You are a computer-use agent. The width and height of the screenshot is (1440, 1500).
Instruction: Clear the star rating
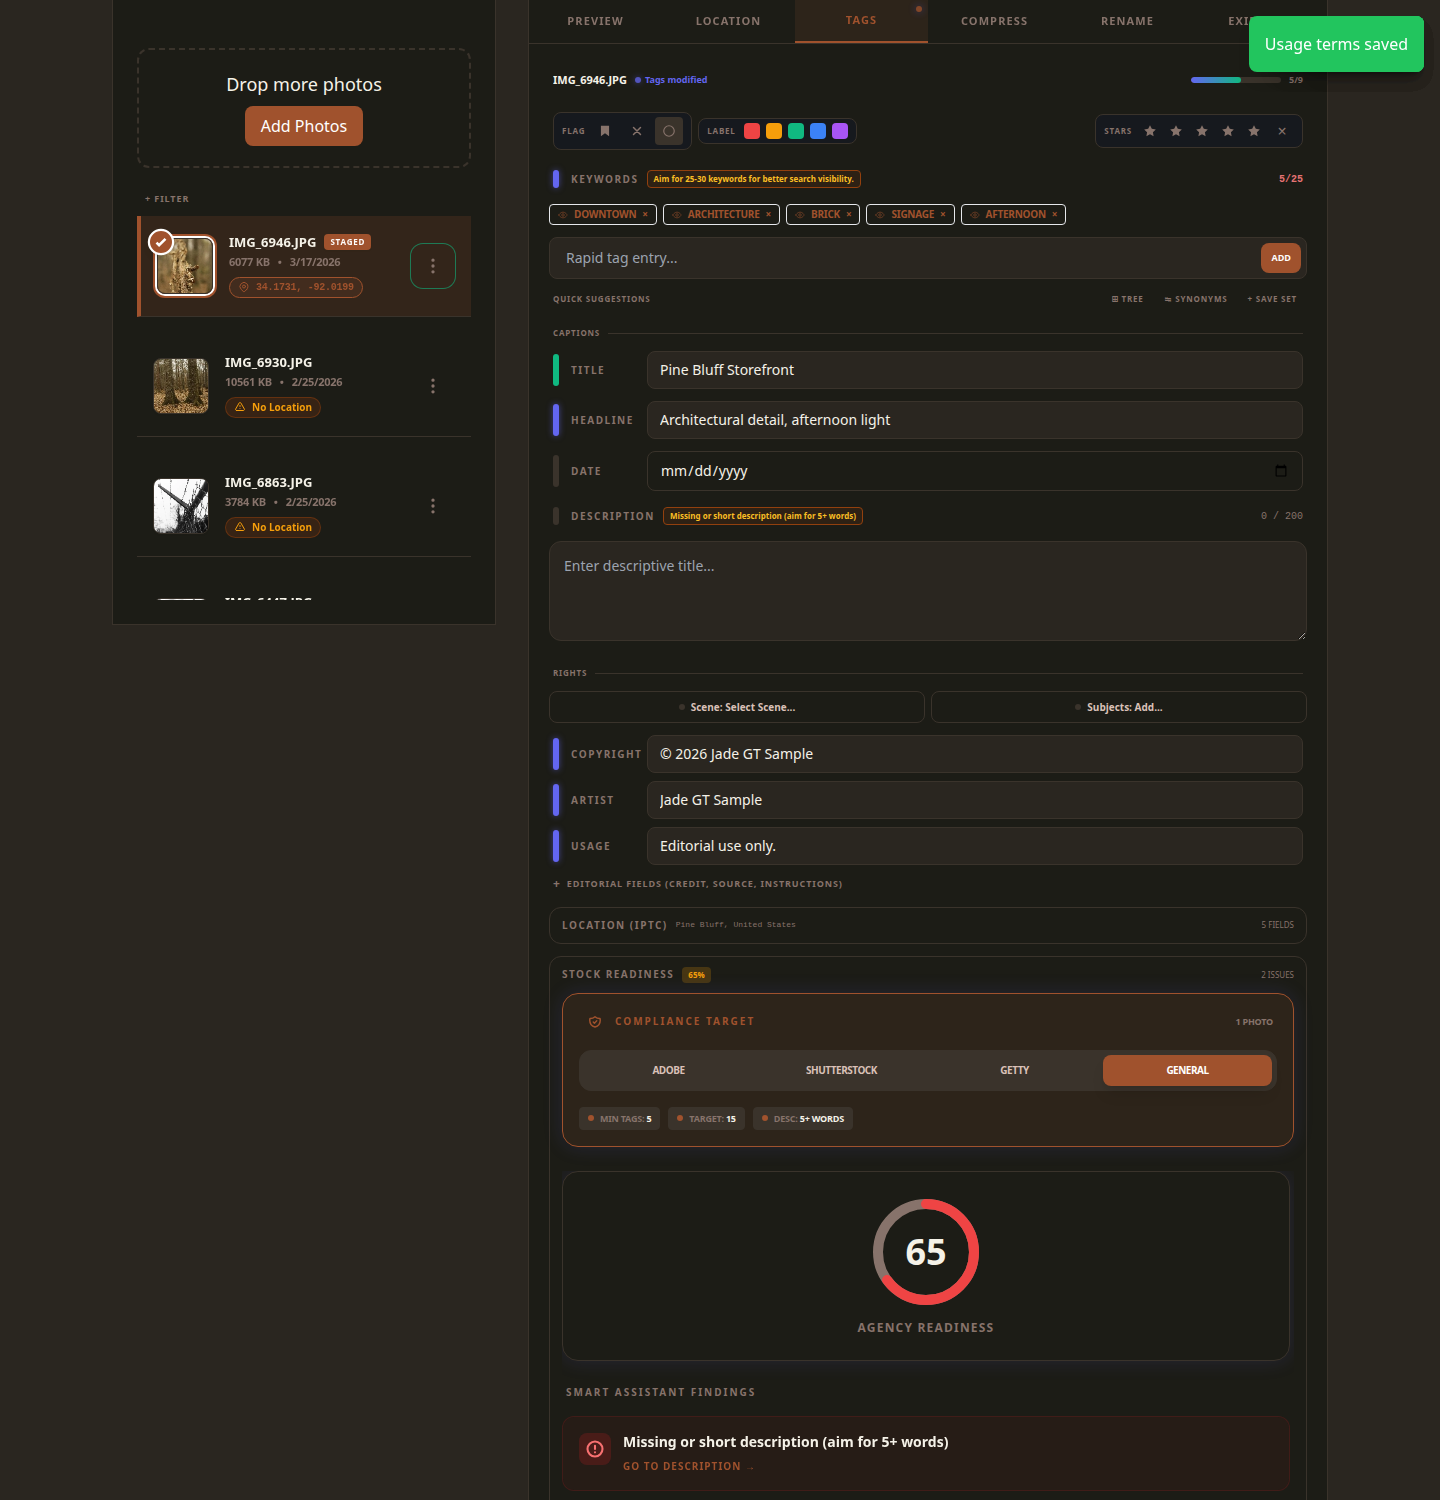point(1282,131)
